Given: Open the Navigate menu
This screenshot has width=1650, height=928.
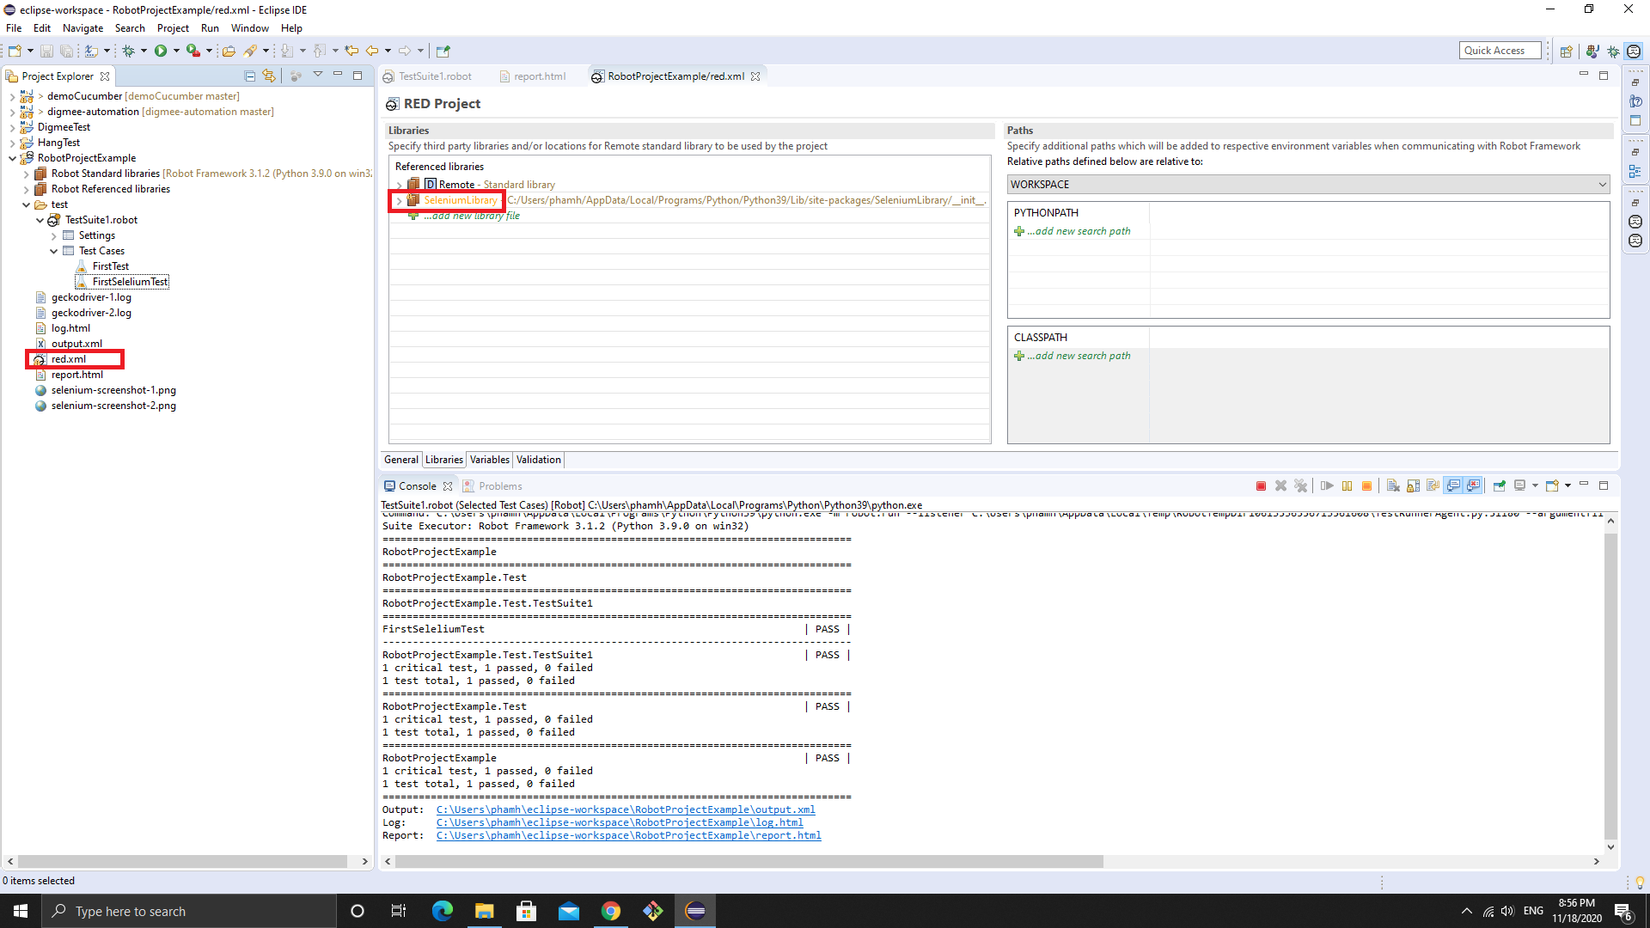Looking at the screenshot, I should (x=82, y=28).
